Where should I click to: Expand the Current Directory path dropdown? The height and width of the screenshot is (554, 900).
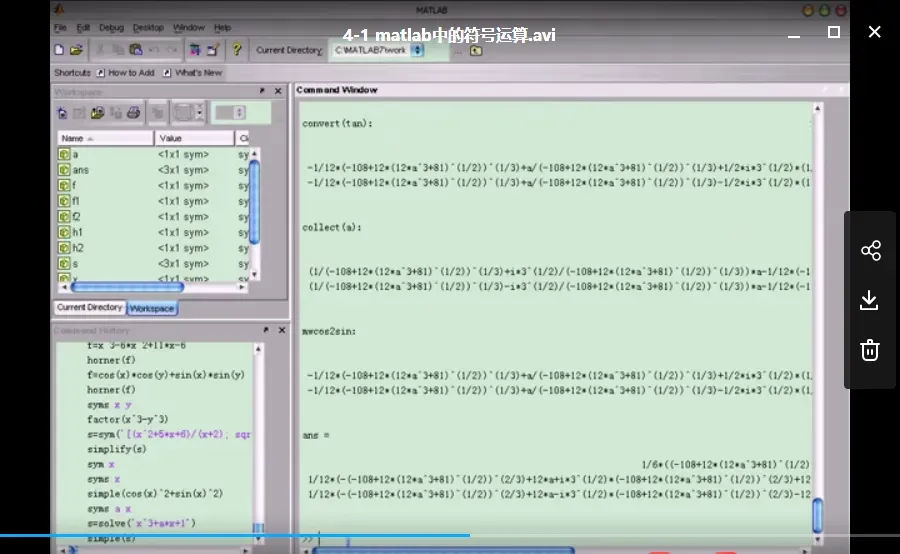pos(418,51)
